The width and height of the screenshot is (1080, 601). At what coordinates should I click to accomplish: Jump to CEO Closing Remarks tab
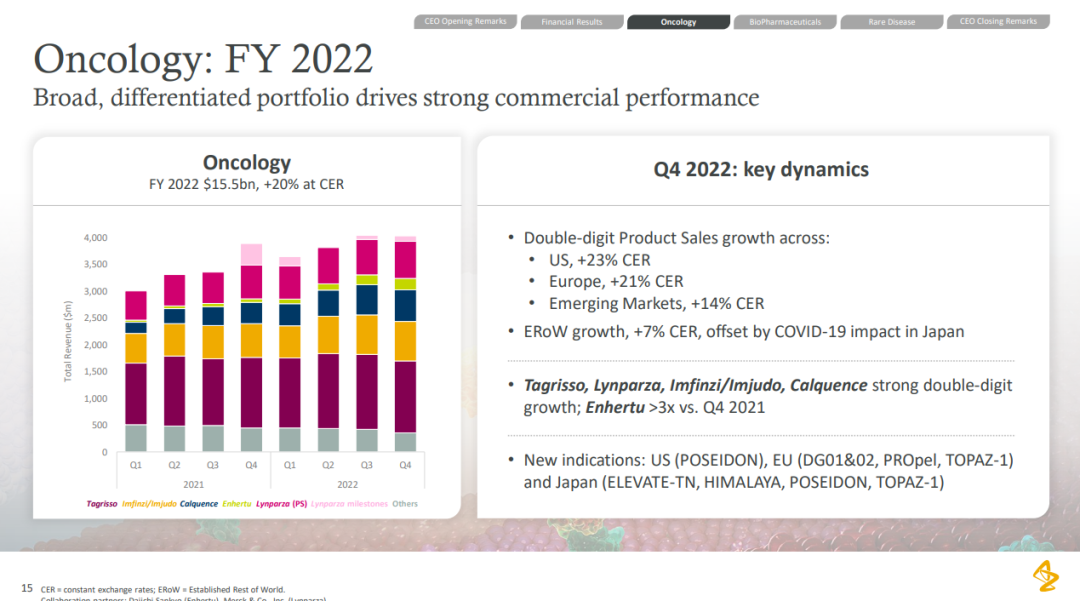(998, 22)
